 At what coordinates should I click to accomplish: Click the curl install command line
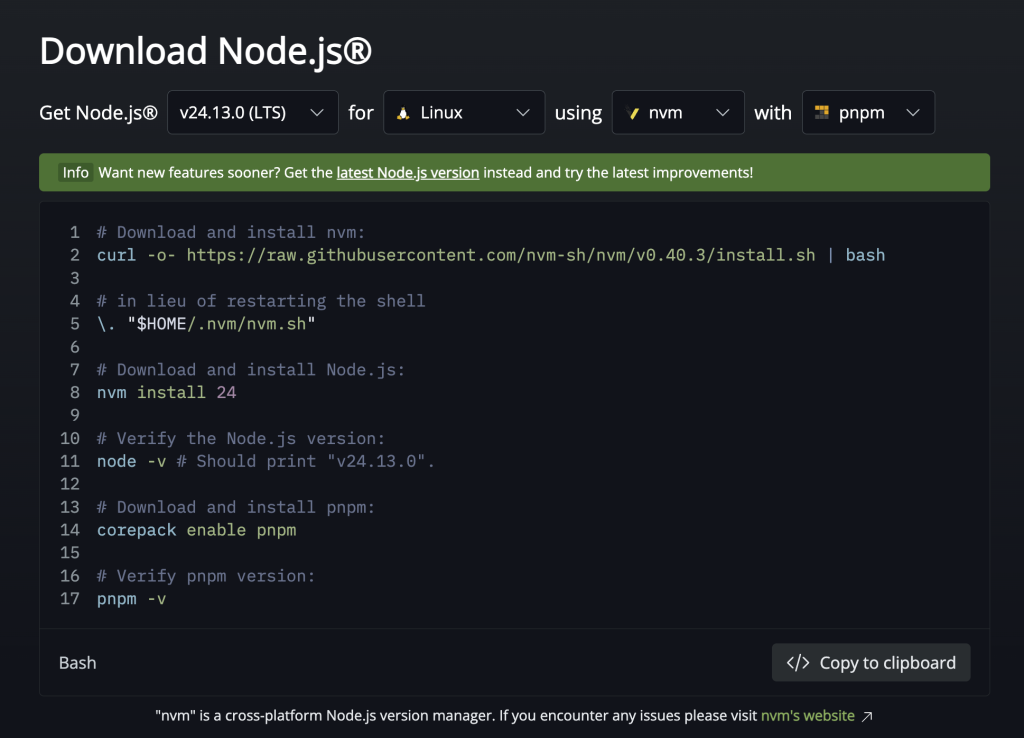(x=490, y=255)
